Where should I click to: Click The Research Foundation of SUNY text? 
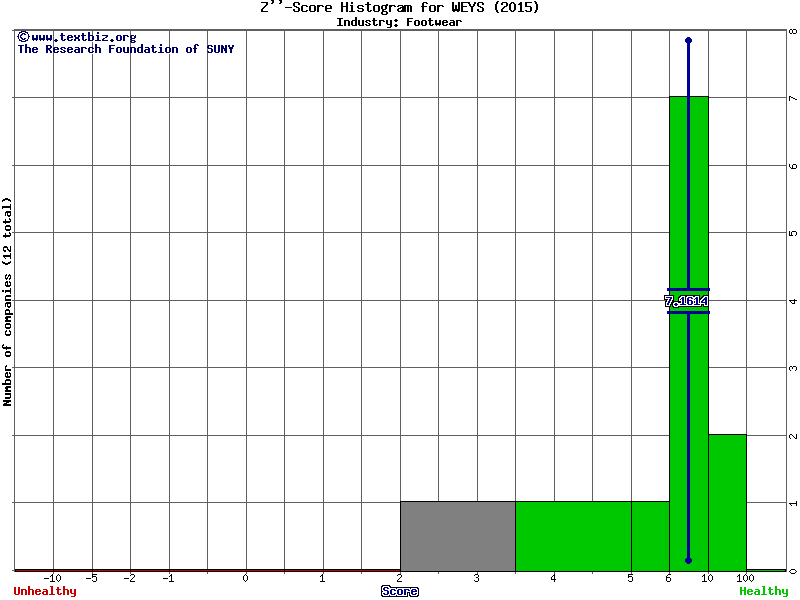126,49
